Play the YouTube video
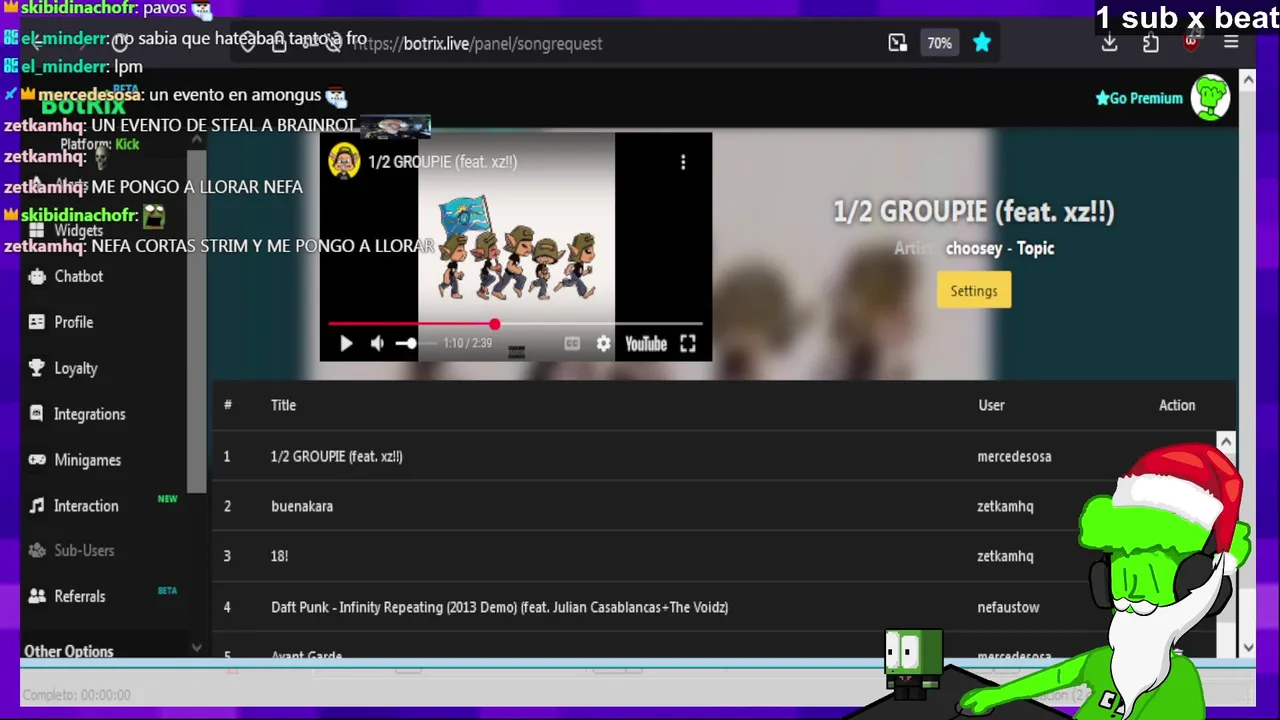Image resolution: width=1280 pixels, height=720 pixels. click(346, 344)
